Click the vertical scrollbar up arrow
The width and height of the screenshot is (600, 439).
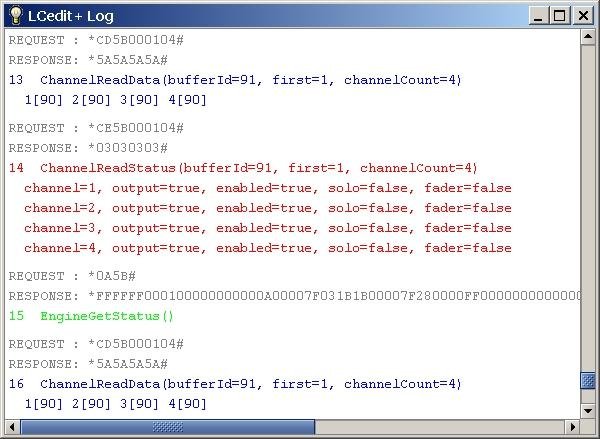[x=588, y=37]
